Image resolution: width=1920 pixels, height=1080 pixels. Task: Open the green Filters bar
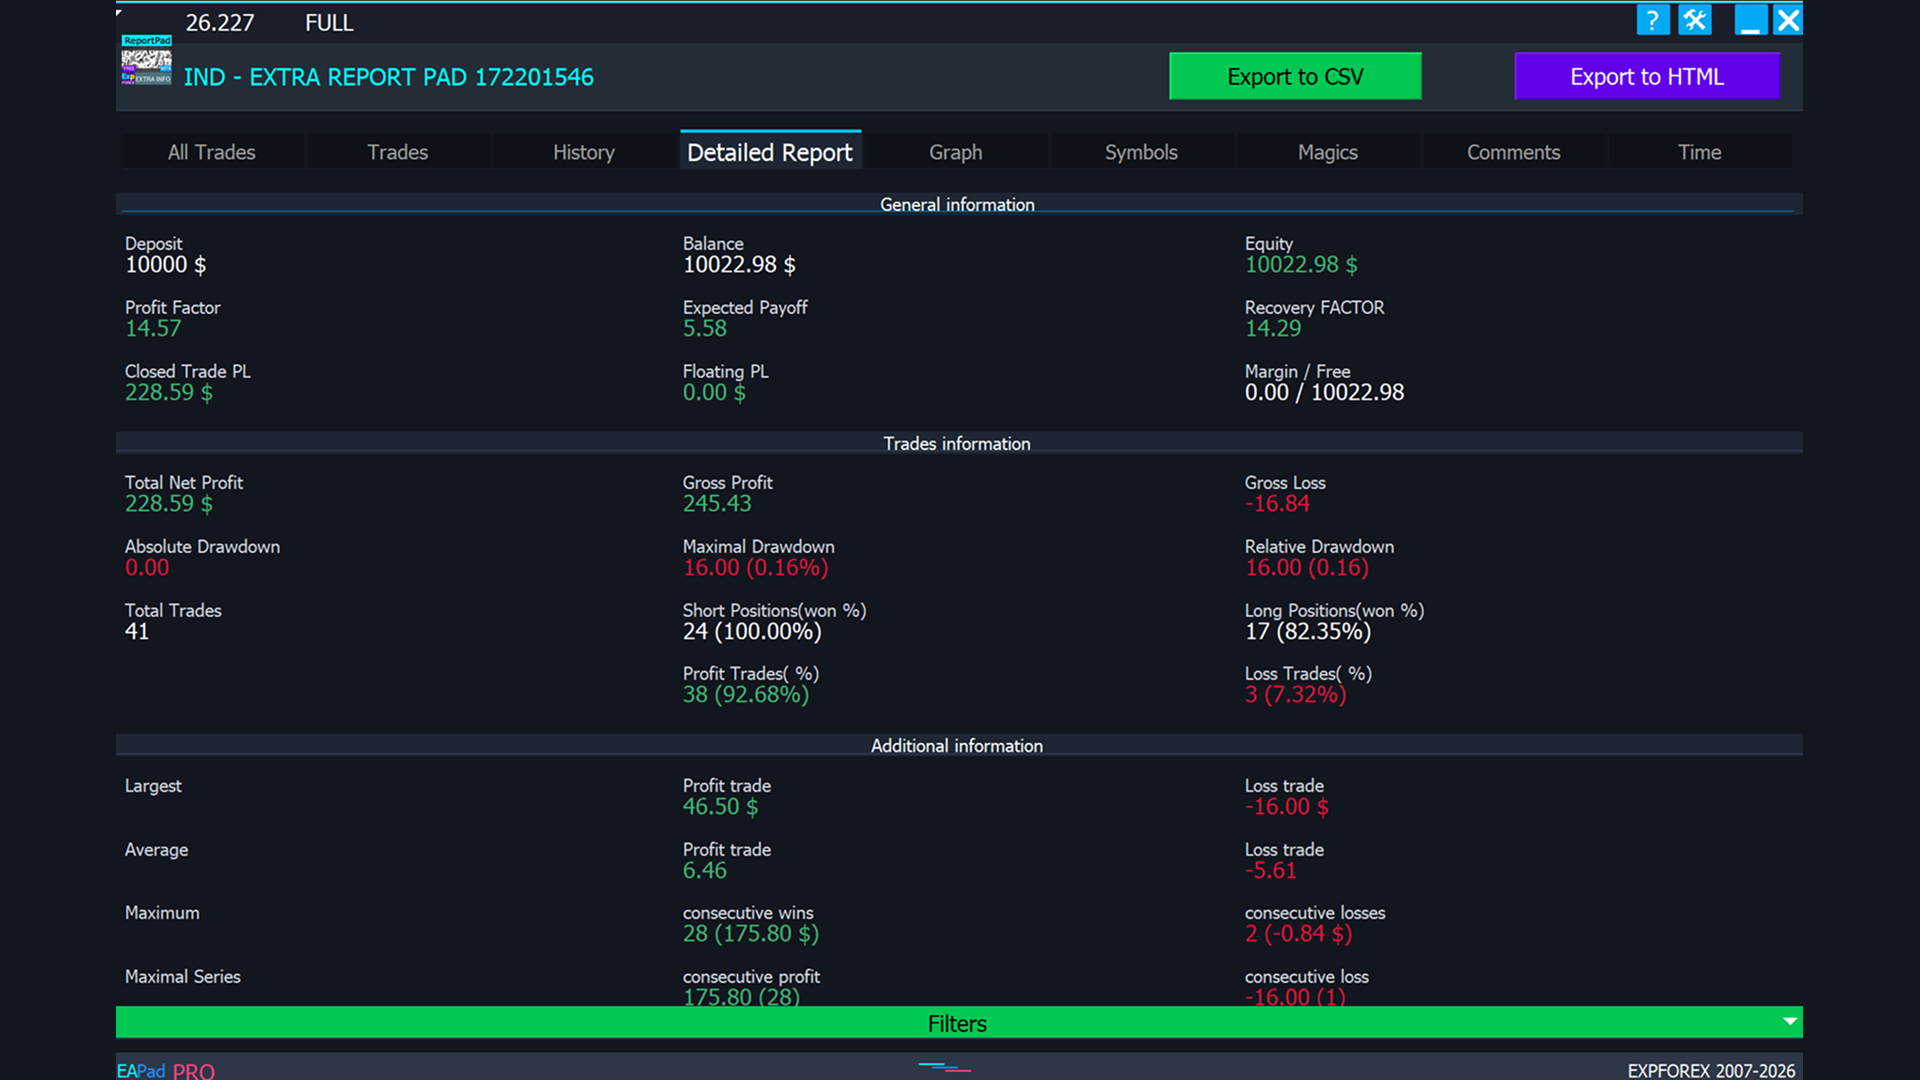957,1023
